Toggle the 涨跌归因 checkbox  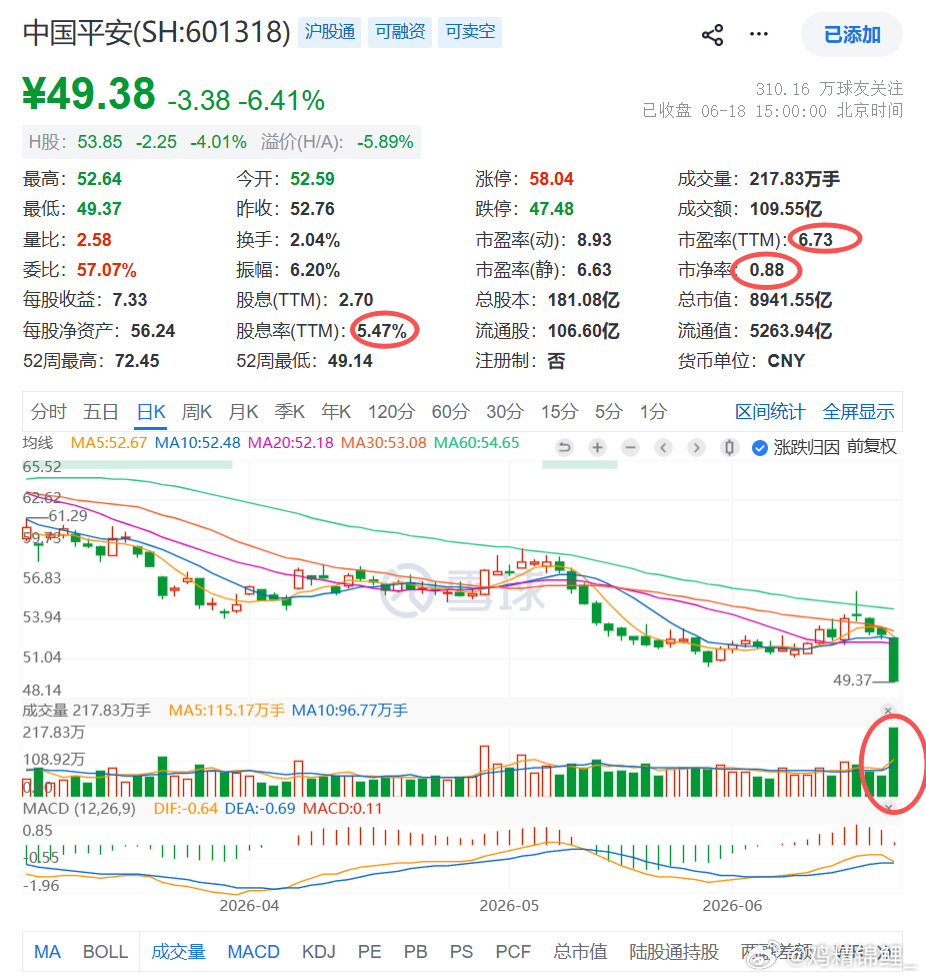click(759, 448)
